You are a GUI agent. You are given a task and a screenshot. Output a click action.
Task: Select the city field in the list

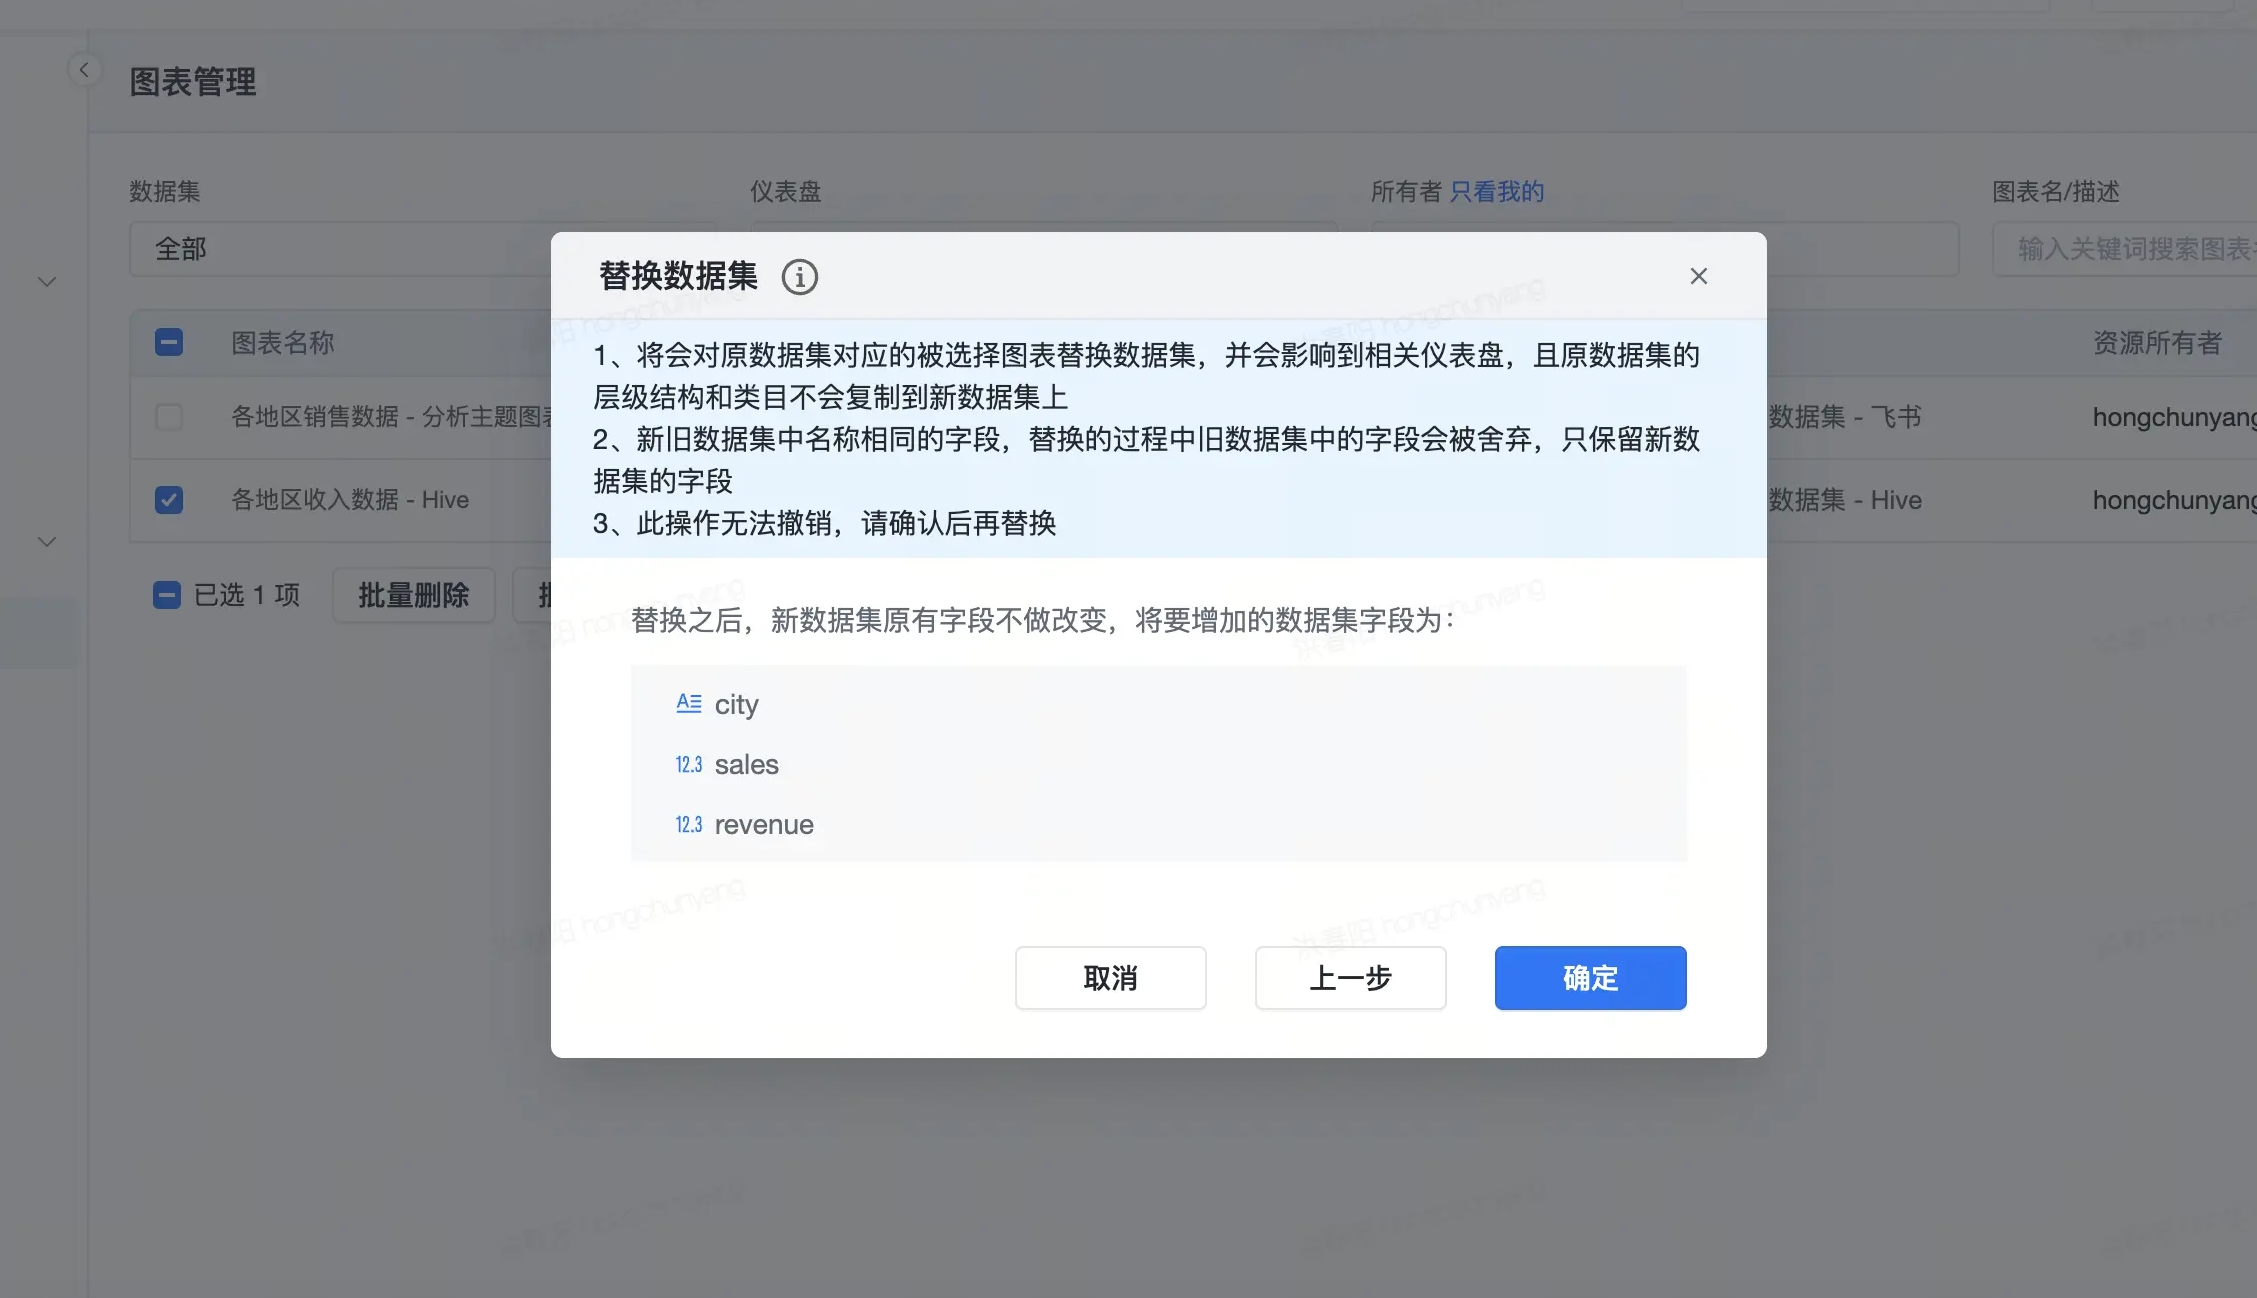coord(736,705)
